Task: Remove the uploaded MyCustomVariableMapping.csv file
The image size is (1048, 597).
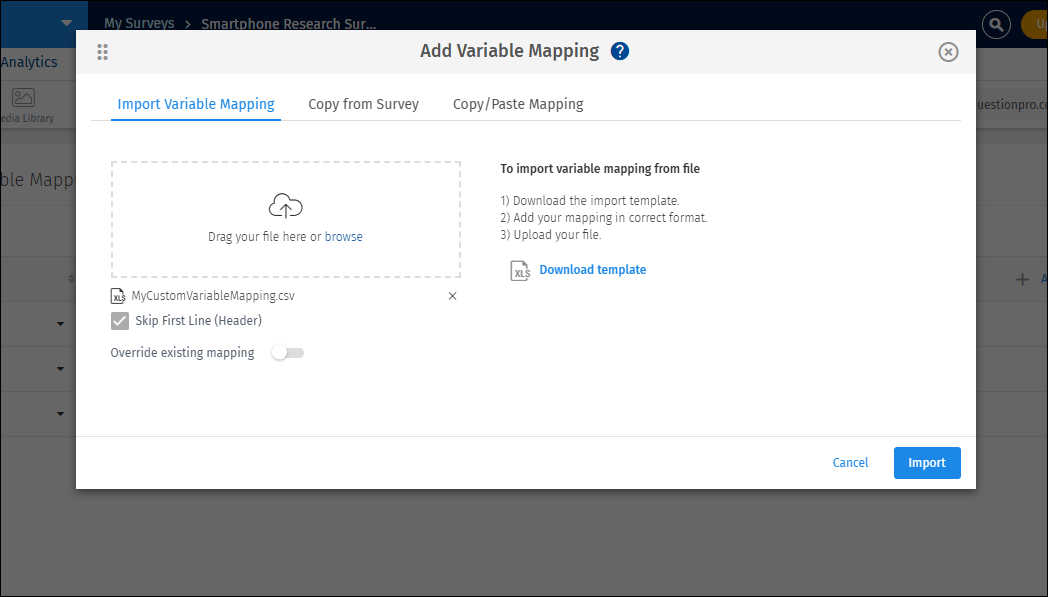Action: tap(452, 295)
